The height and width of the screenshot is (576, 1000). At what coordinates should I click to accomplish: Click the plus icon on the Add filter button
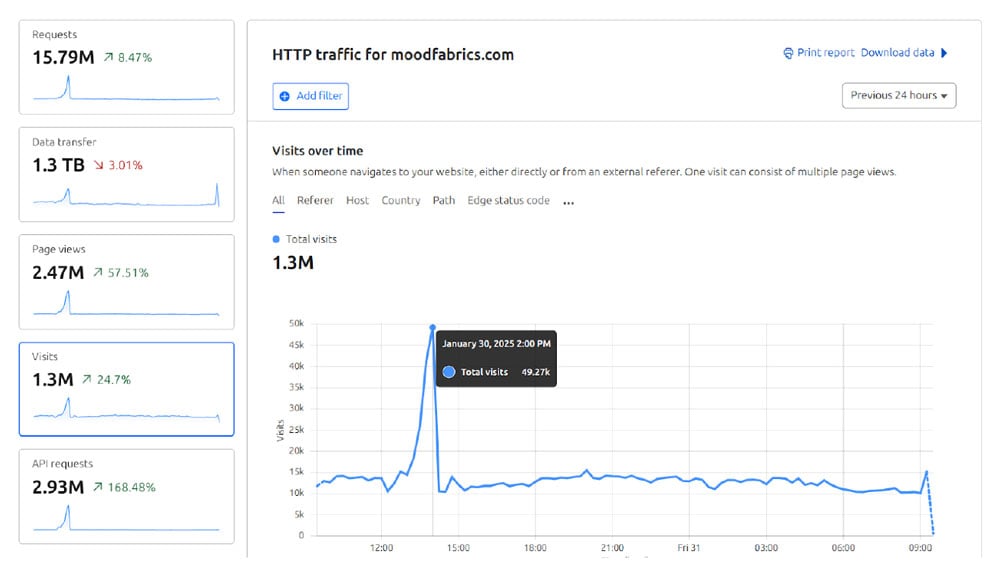[x=289, y=96]
